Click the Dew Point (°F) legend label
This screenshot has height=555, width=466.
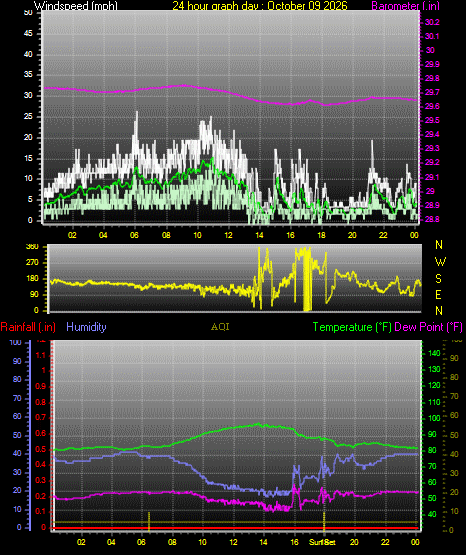pyautogui.click(x=428, y=327)
